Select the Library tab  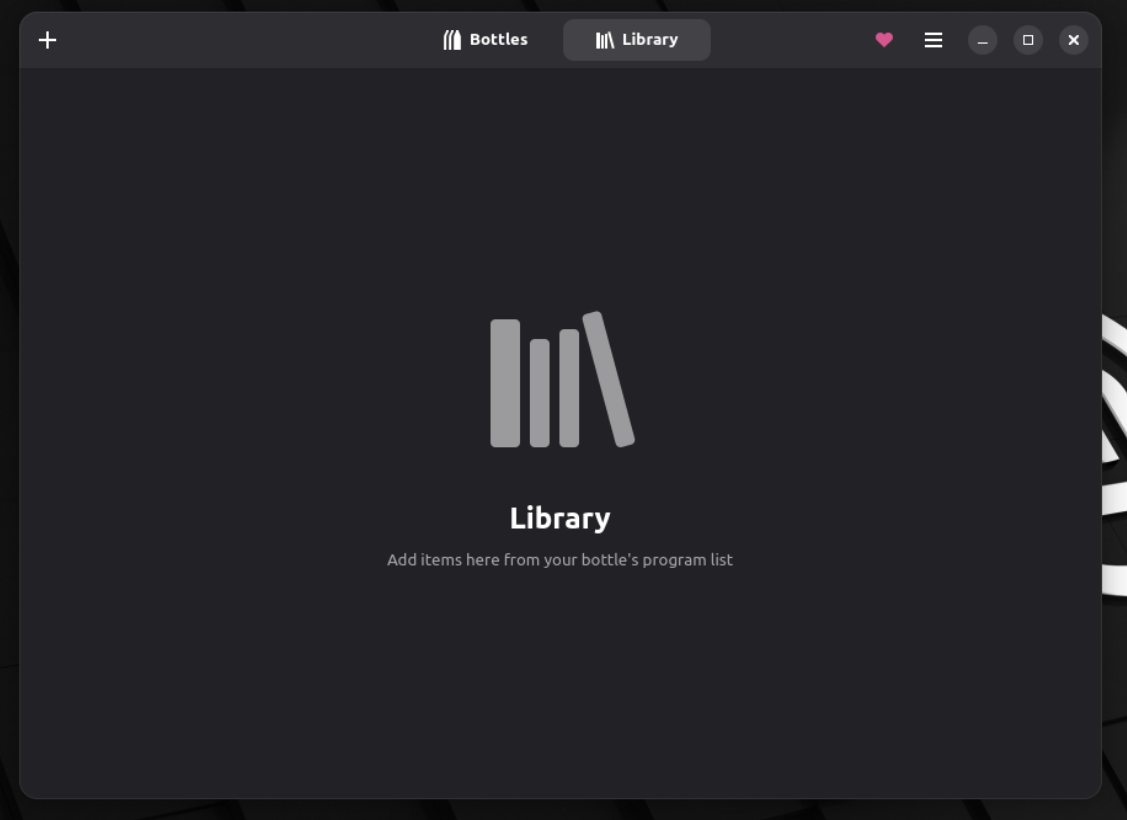pyautogui.click(x=637, y=40)
